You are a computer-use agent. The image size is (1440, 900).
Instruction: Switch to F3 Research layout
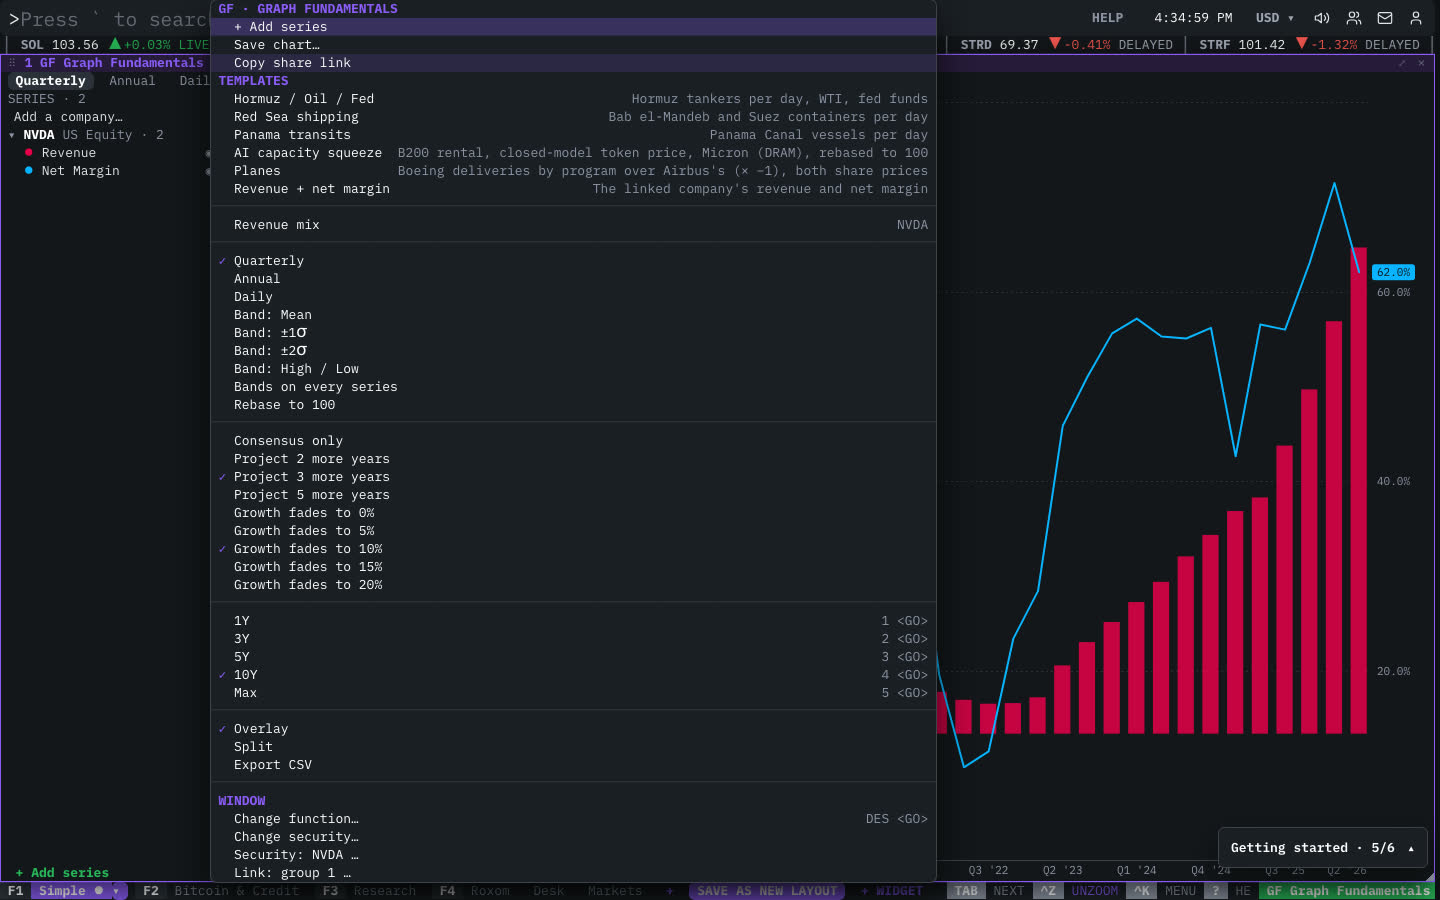369,891
